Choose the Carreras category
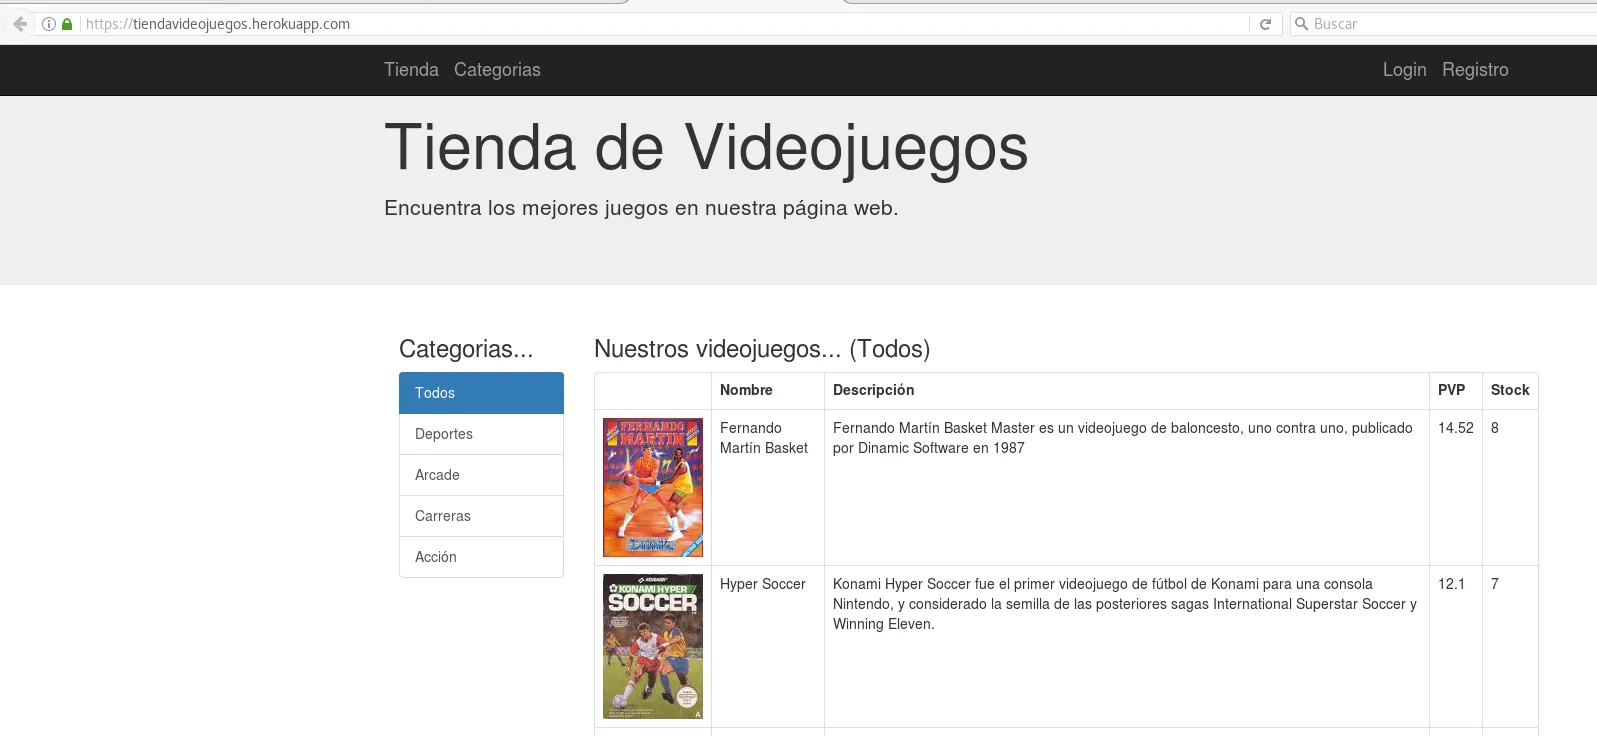The image size is (1597, 736). [481, 516]
